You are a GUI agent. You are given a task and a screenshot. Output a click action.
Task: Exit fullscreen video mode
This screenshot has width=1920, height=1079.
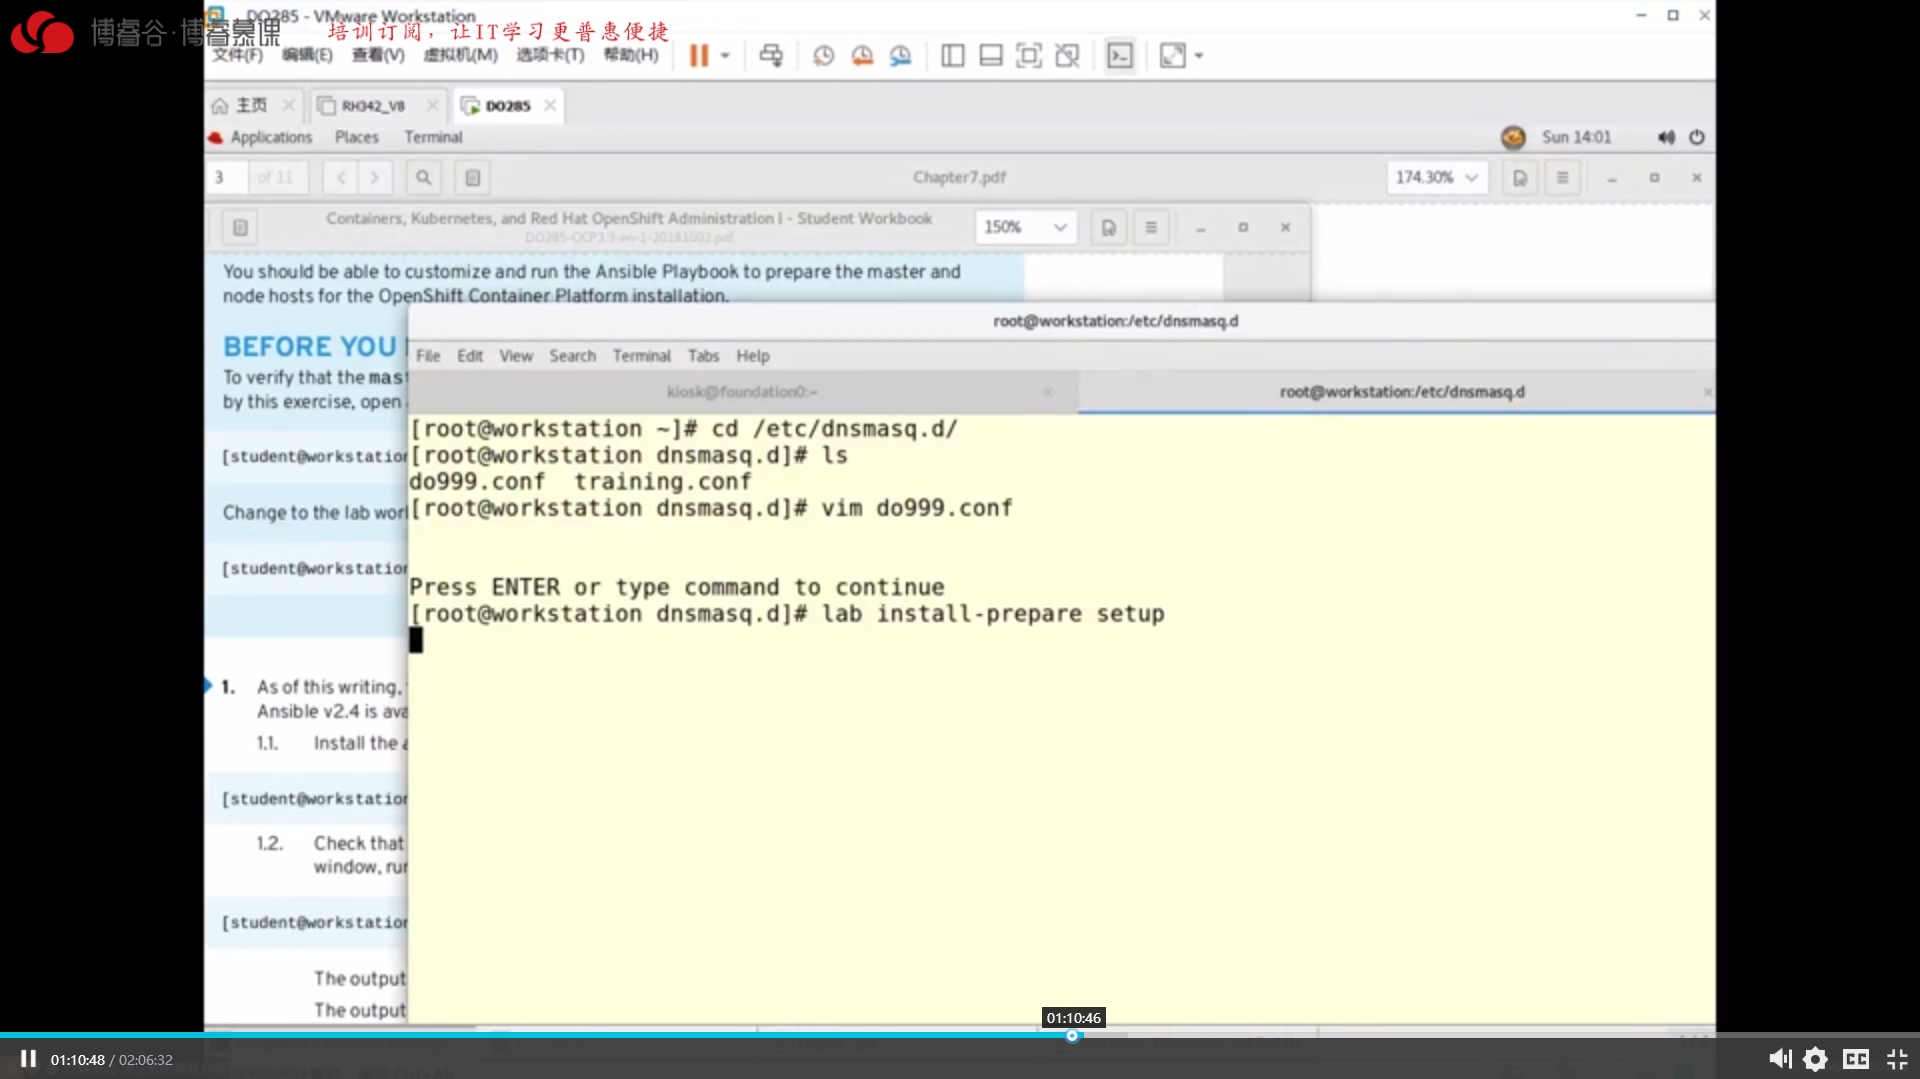click(1897, 1059)
